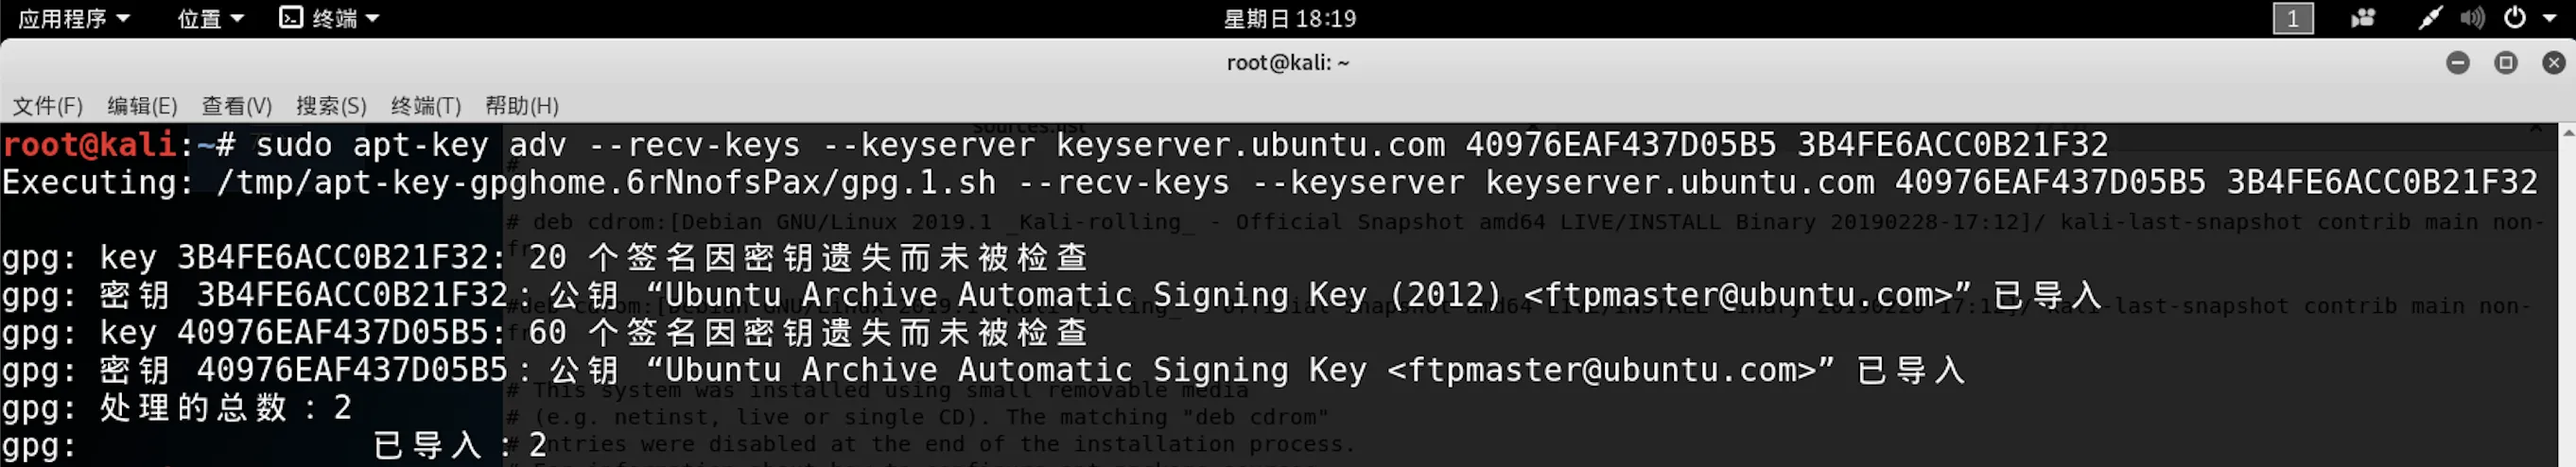This screenshot has width=2576, height=467.
Task: Click the terminal icon in top bar
Action: (x=291, y=17)
